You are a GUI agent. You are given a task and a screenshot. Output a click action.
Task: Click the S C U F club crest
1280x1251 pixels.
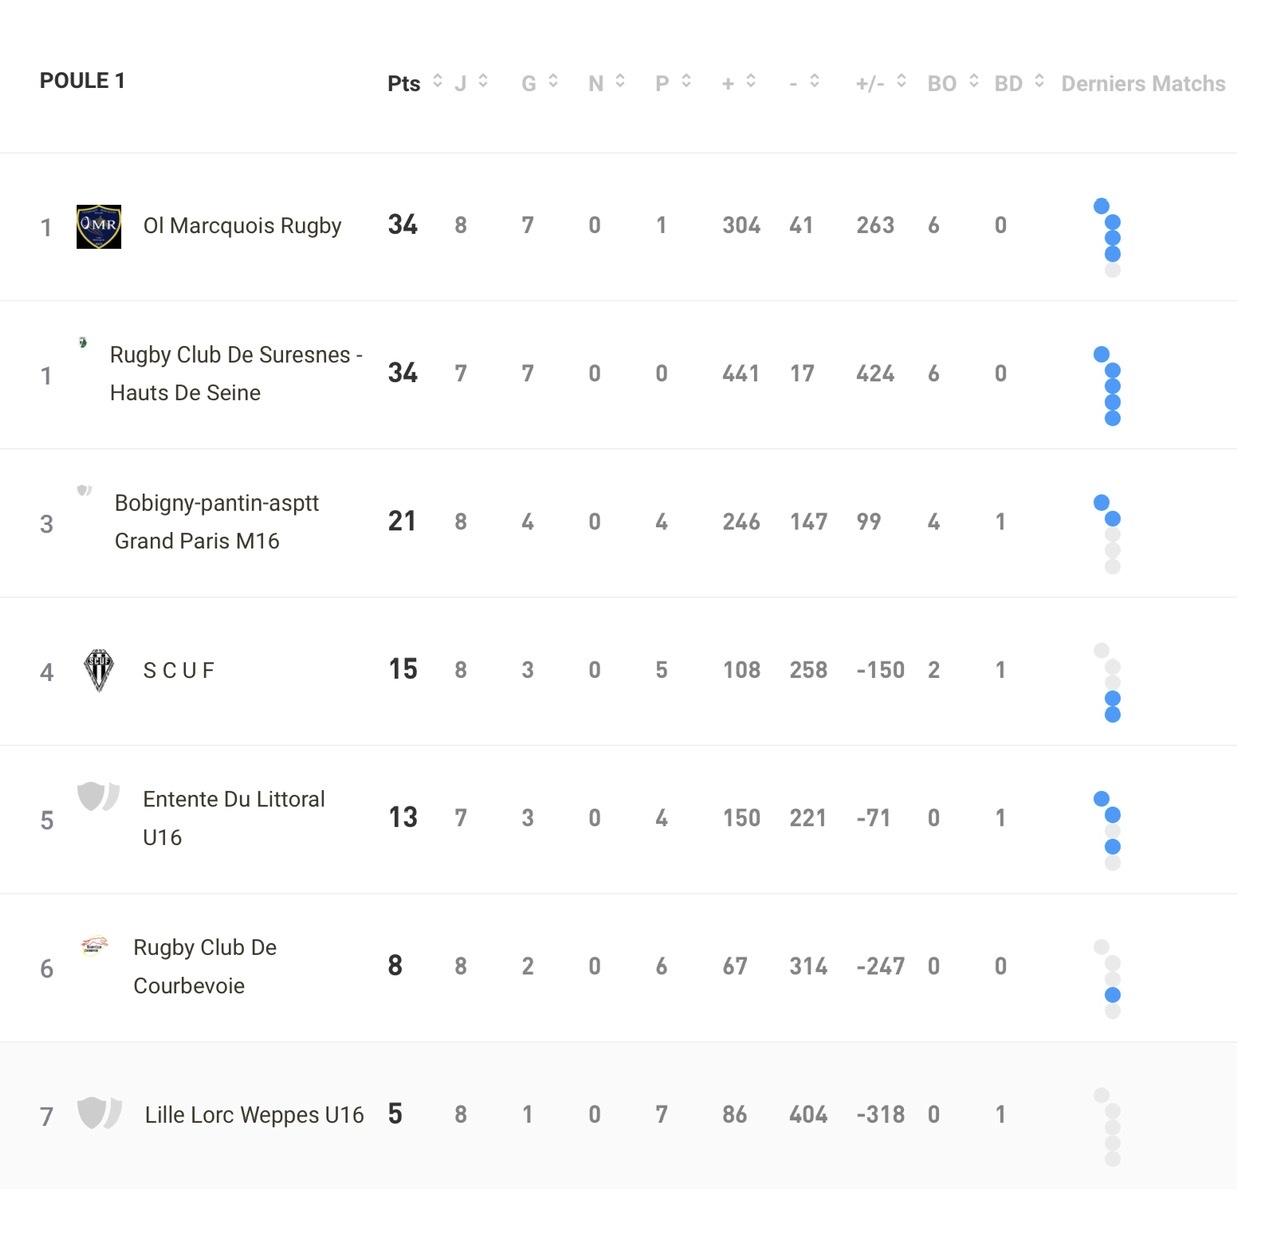click(x=99, y=670)
